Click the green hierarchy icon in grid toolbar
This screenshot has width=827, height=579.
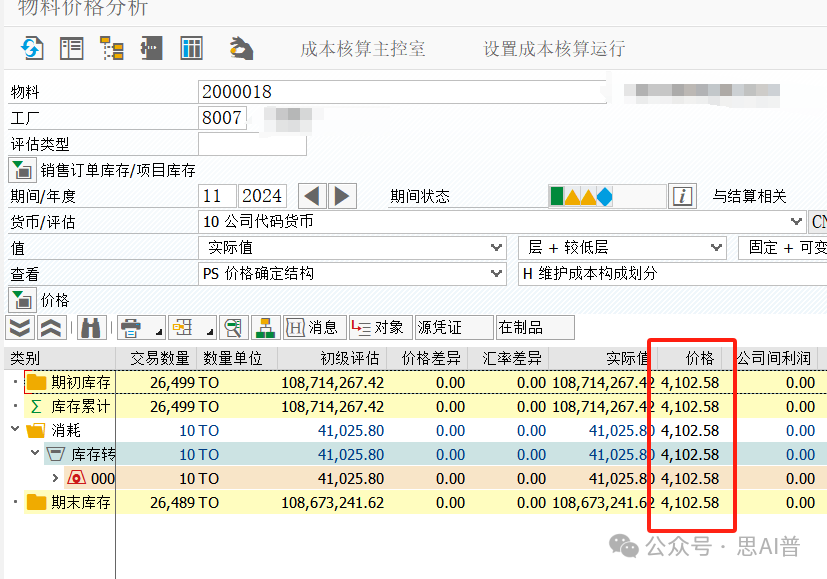265,327
